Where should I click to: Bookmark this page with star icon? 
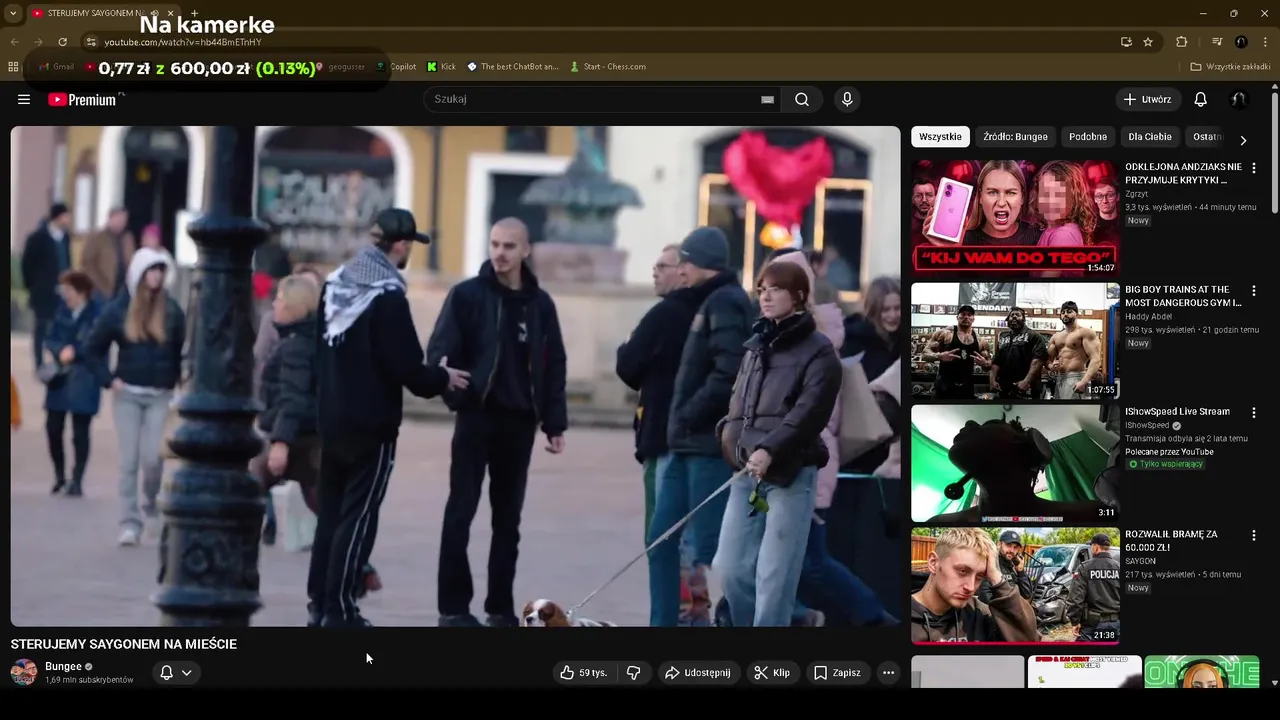click(x=1148, y=42)
